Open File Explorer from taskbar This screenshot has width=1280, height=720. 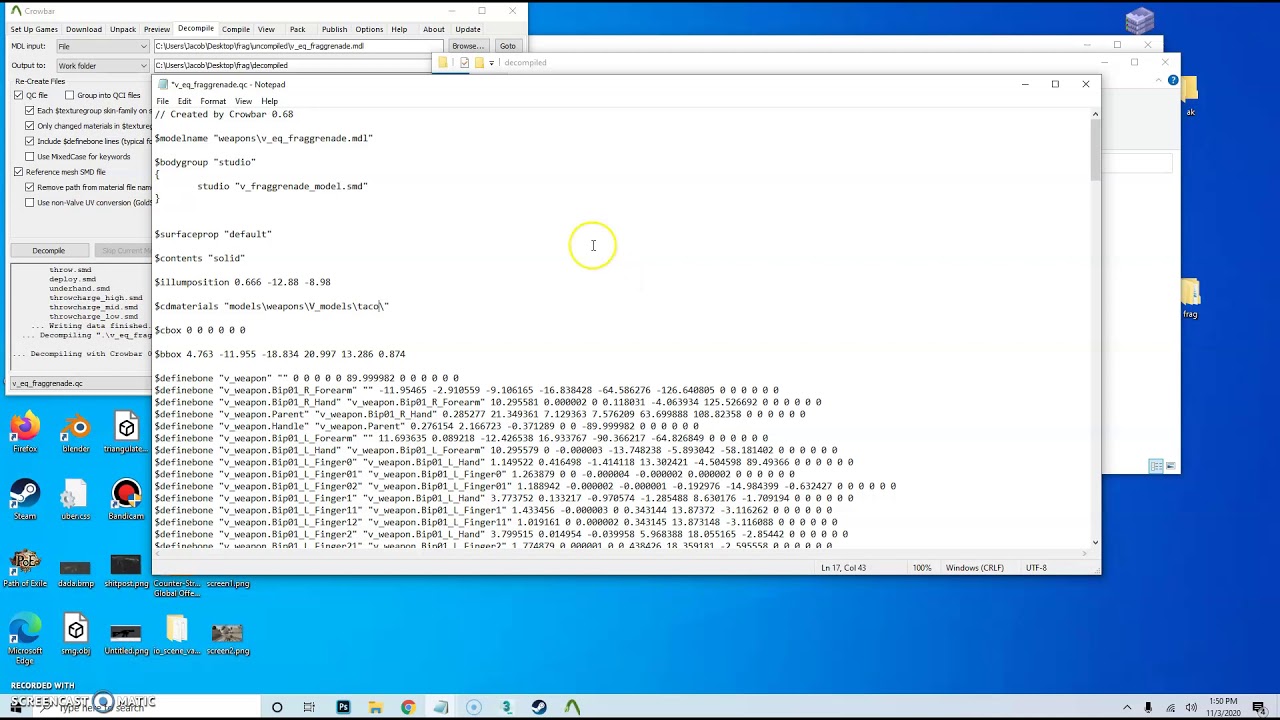pos(375,708)
